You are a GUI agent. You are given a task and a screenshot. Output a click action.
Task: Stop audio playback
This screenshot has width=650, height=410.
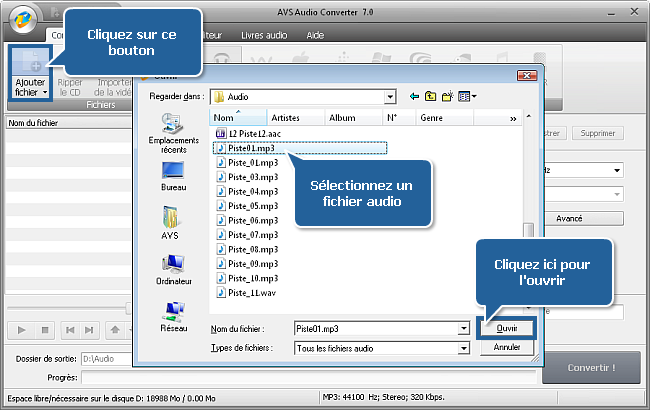pos(45,330)
